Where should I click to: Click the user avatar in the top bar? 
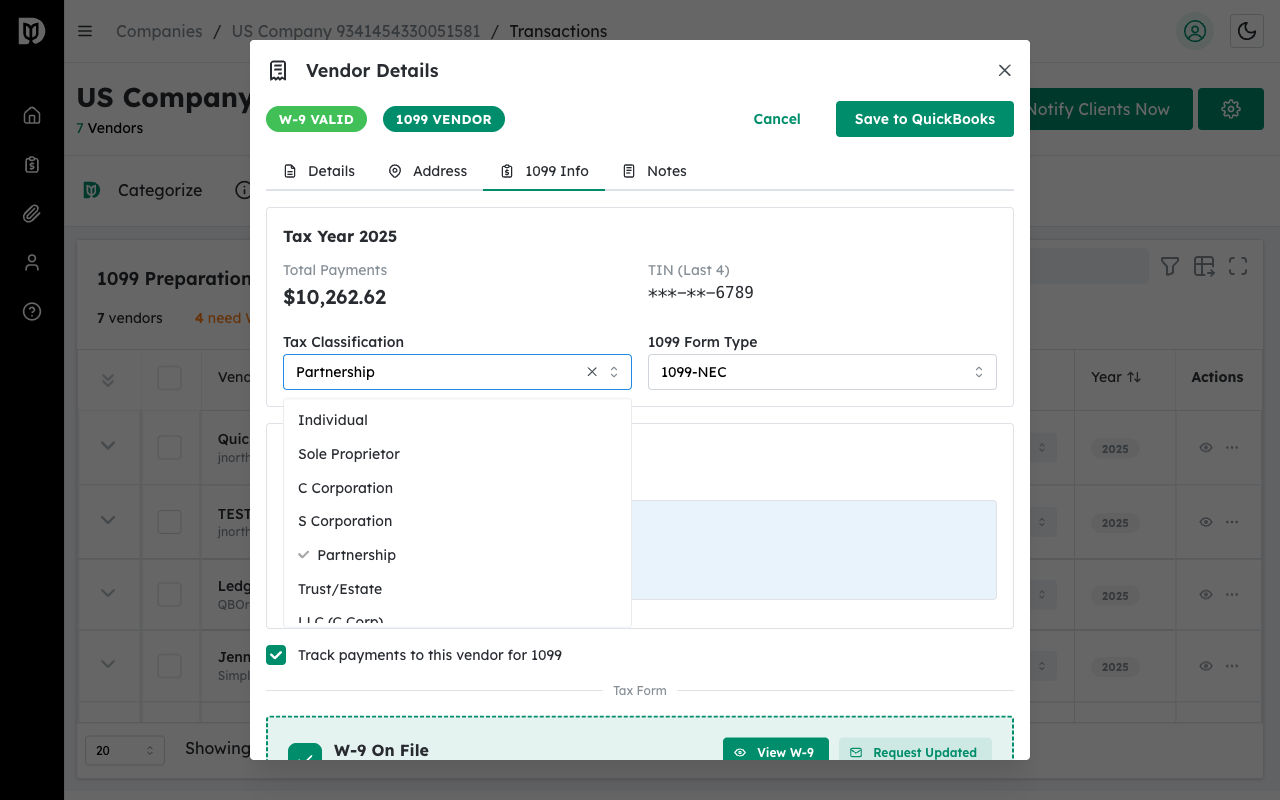(1194, 31)
